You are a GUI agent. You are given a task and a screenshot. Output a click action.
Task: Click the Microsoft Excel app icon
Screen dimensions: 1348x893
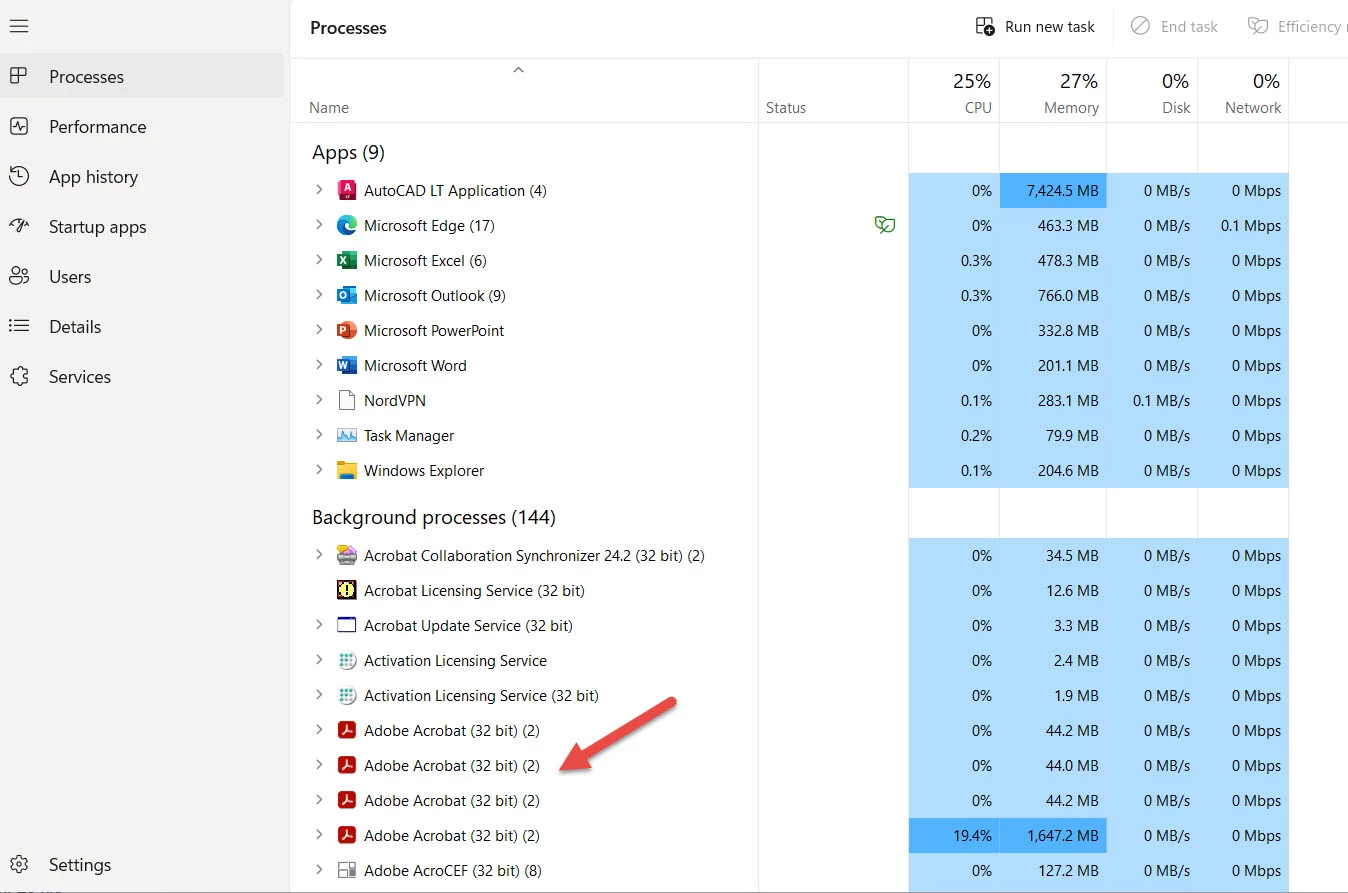pyautogui.click(x=347, y=260)
